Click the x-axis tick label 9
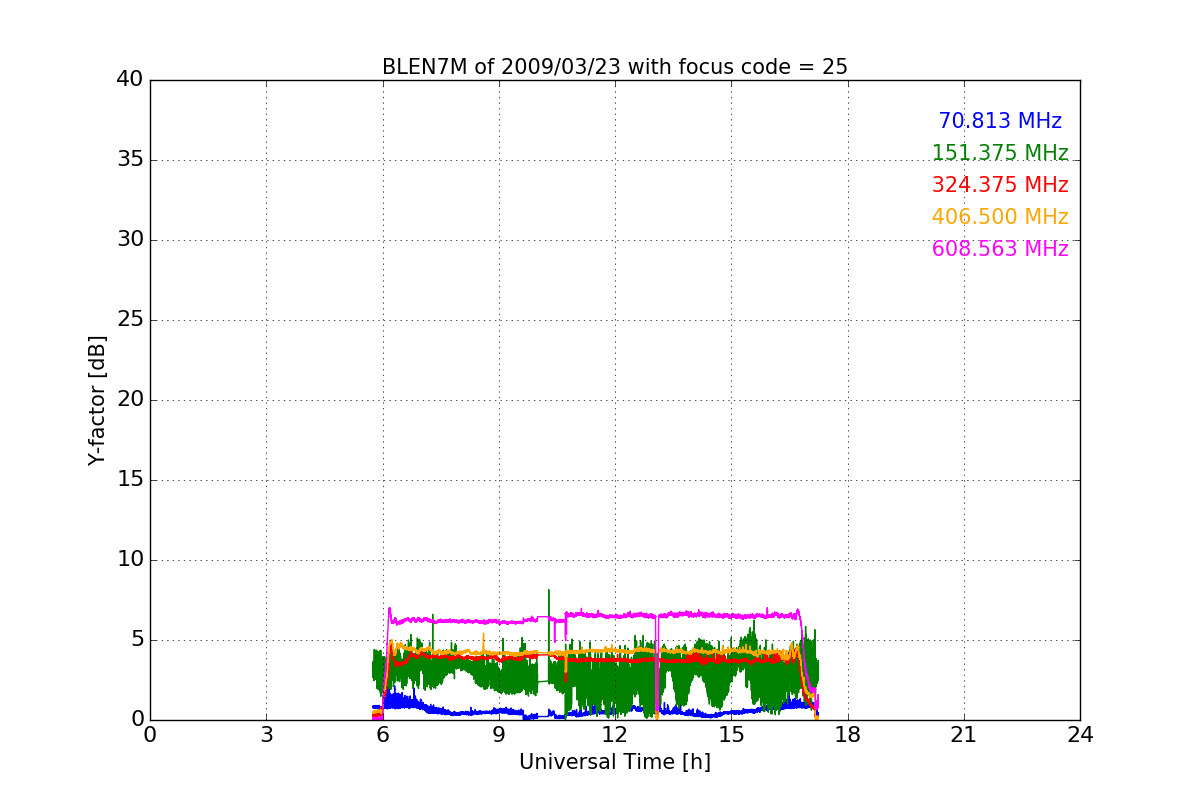 tap(499, 735)
